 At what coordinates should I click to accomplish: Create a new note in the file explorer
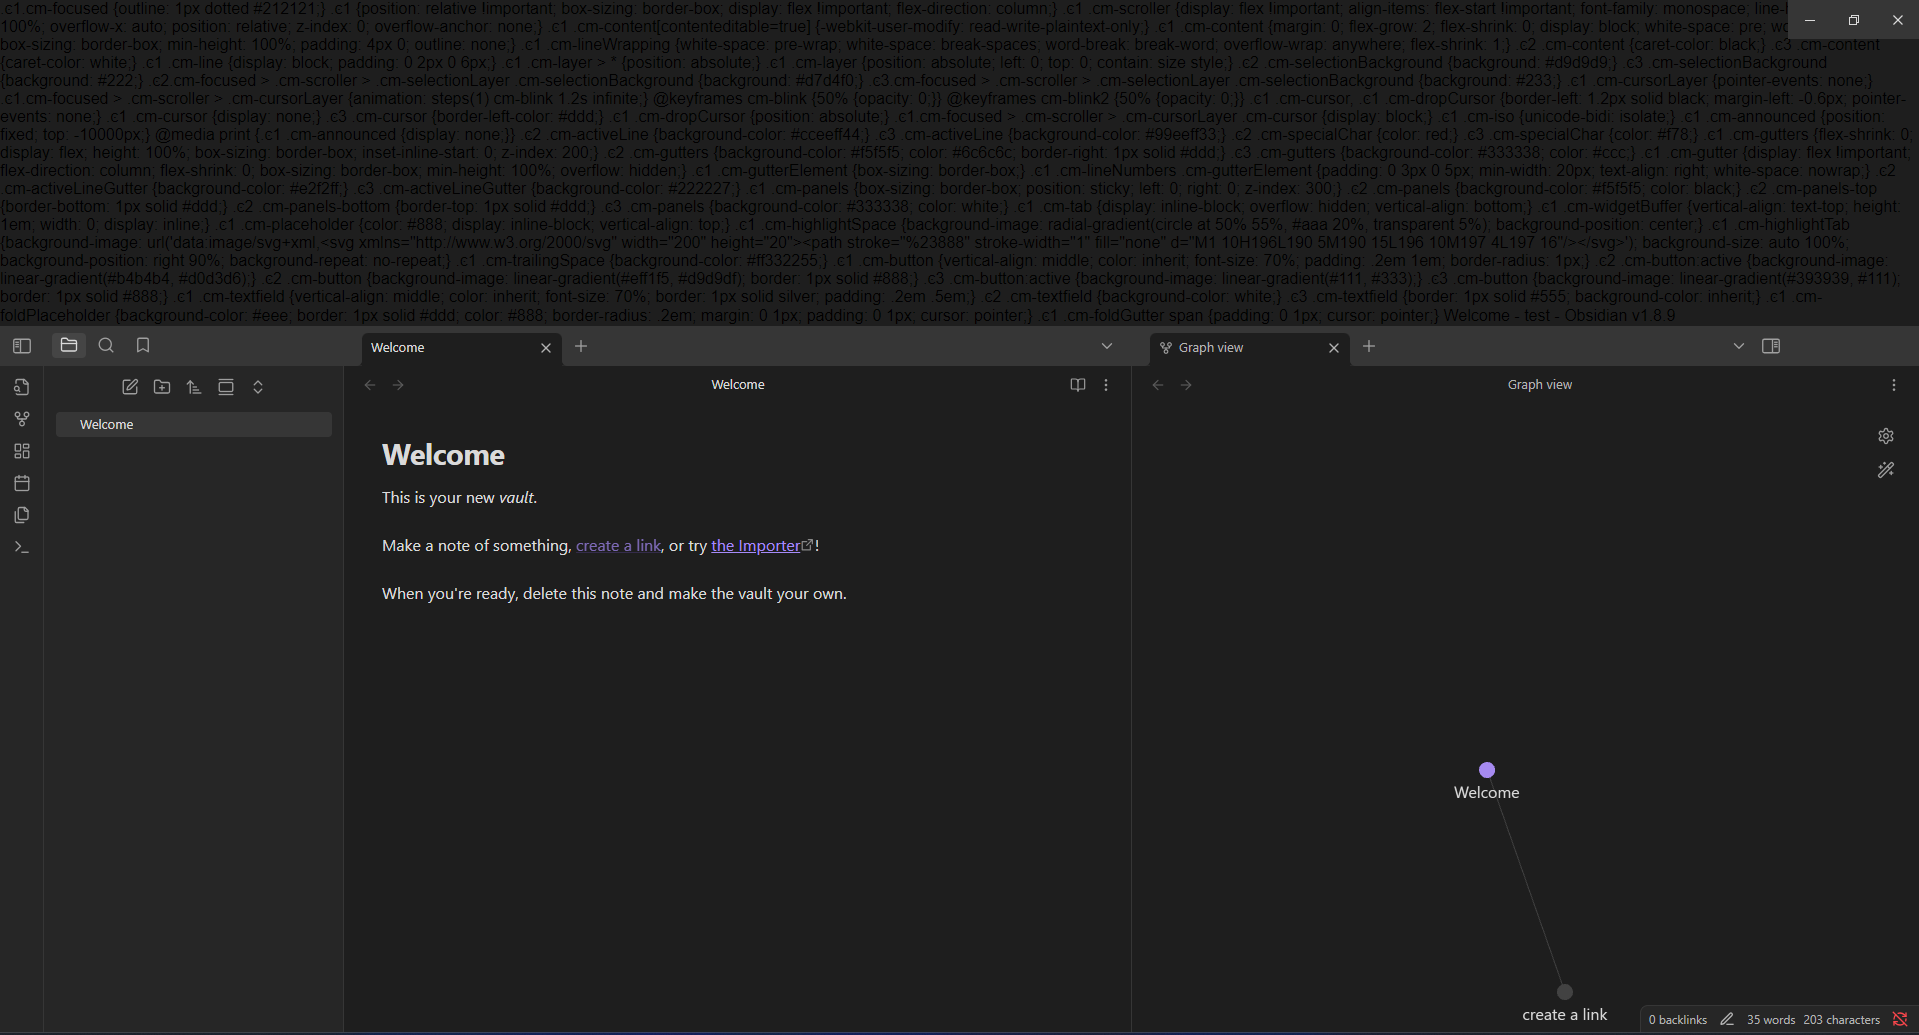click(x=130, y=387)
